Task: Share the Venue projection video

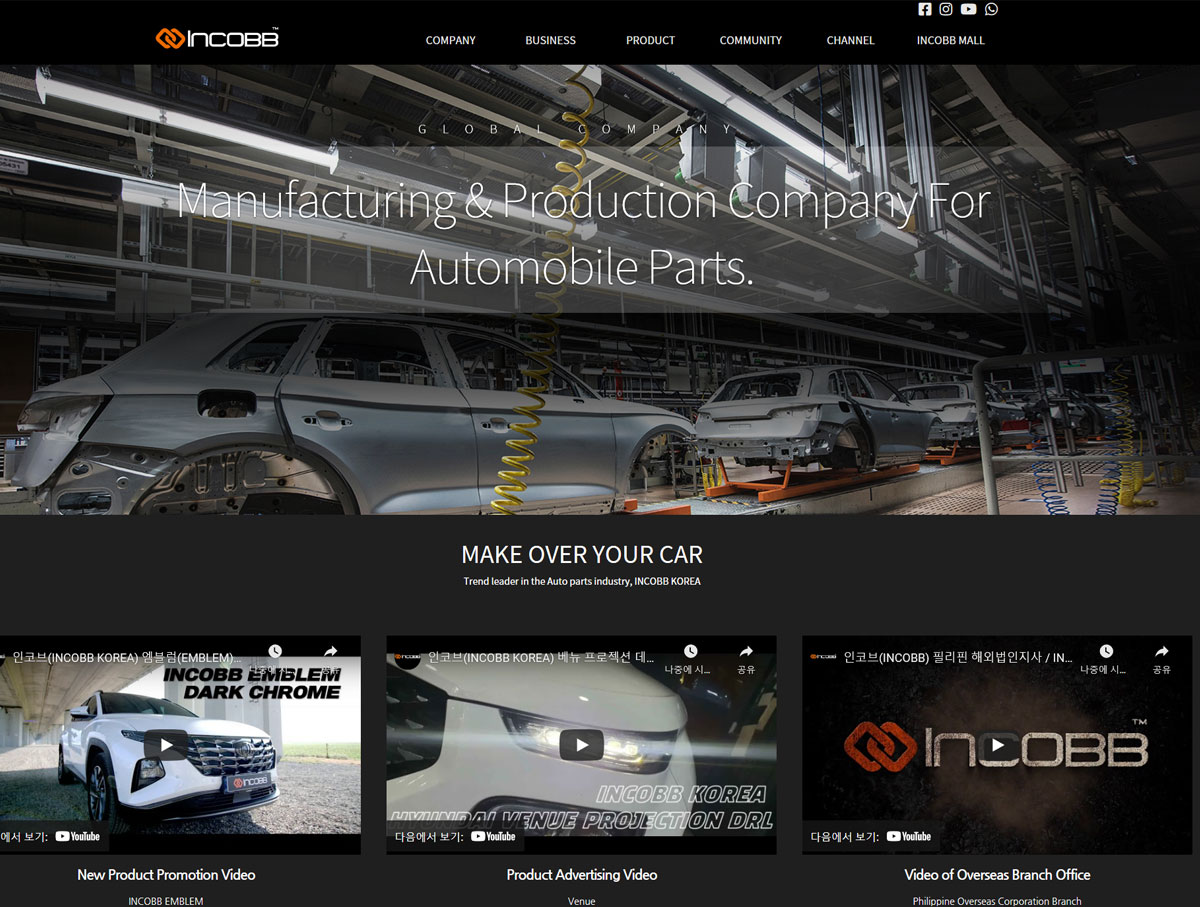Action: coord(746,660)
